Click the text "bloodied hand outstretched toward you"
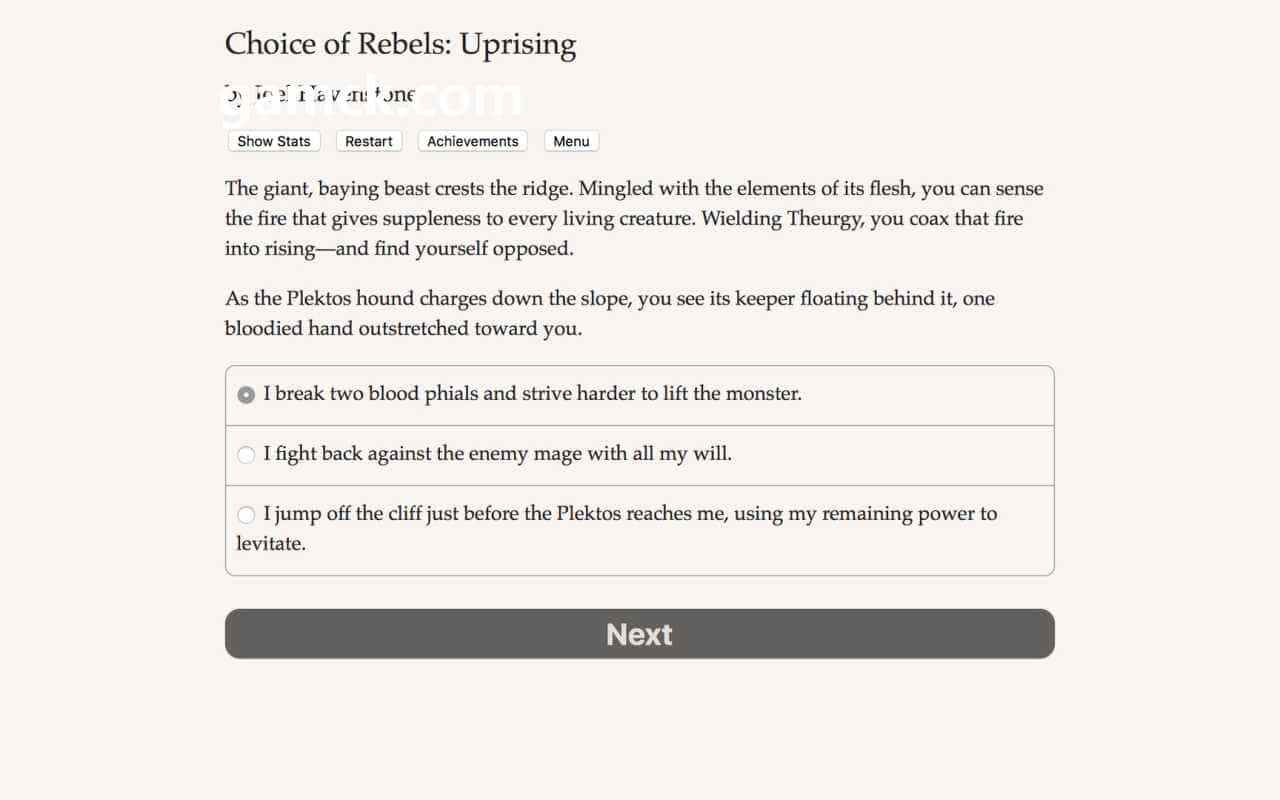1280x800 pixels. 402,329
